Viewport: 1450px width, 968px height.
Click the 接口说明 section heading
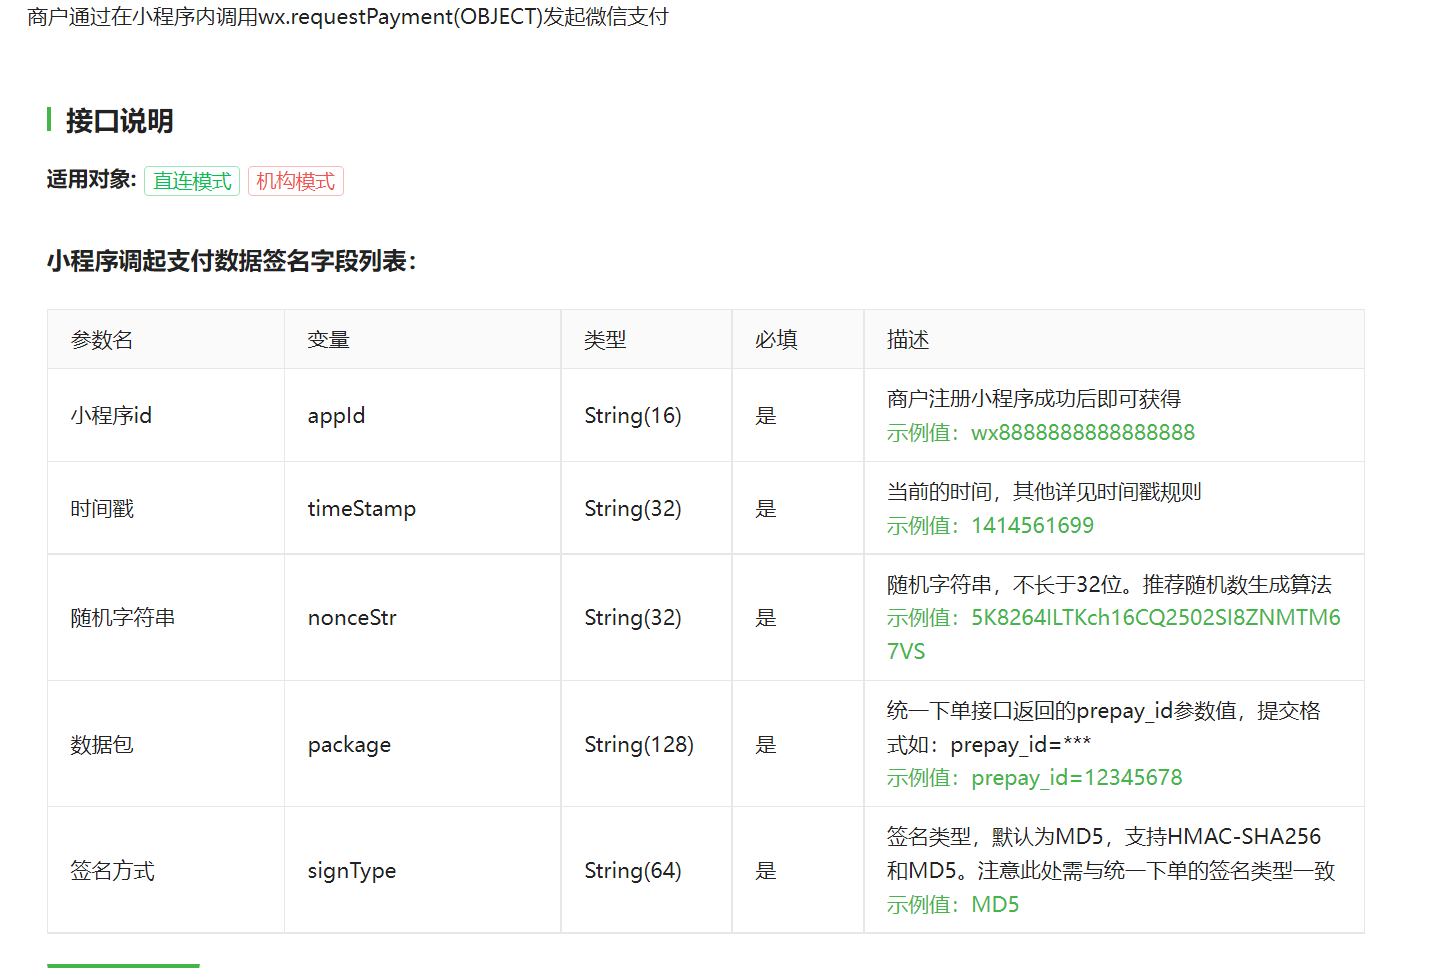[x=118, y=121]
